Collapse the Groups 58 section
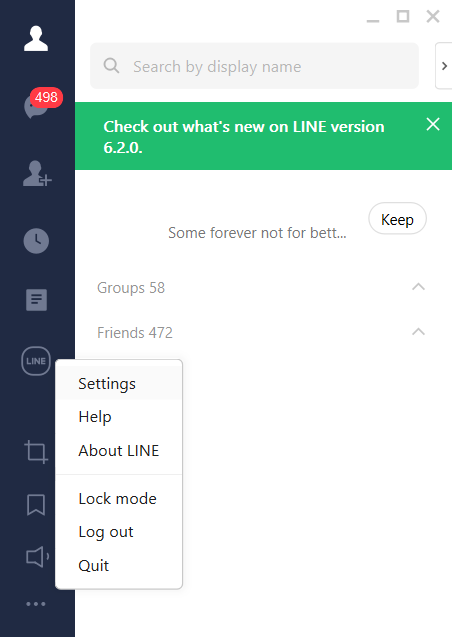The height and width of the screenshot is (637, 452). click(x=418, y=287)
